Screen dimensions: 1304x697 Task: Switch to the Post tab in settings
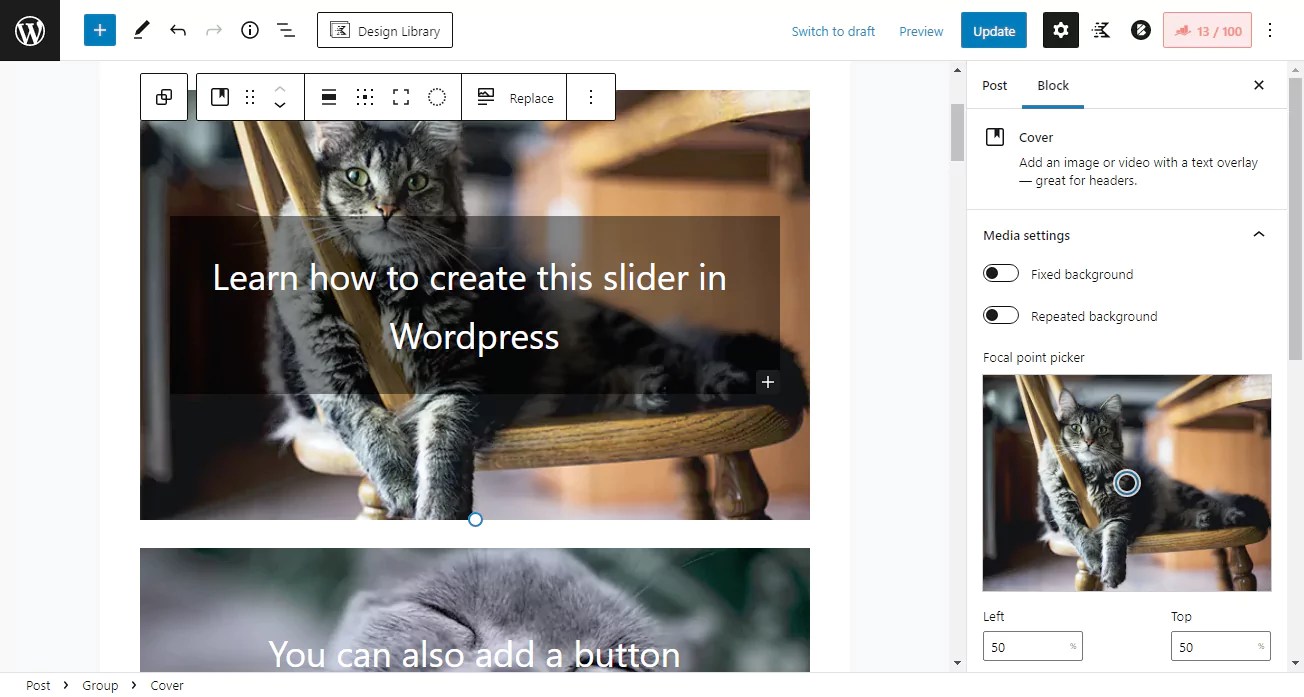point(994,86)
